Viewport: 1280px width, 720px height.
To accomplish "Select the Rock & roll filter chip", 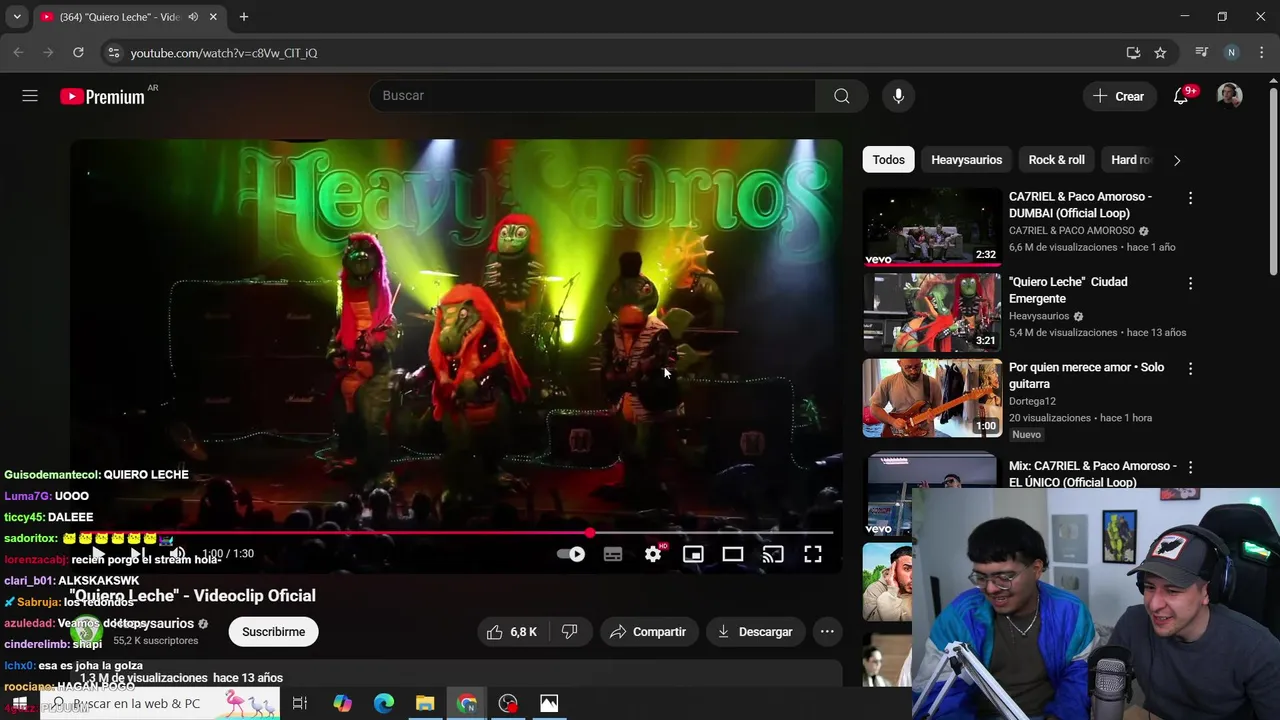I will [x=1056, y=160].
